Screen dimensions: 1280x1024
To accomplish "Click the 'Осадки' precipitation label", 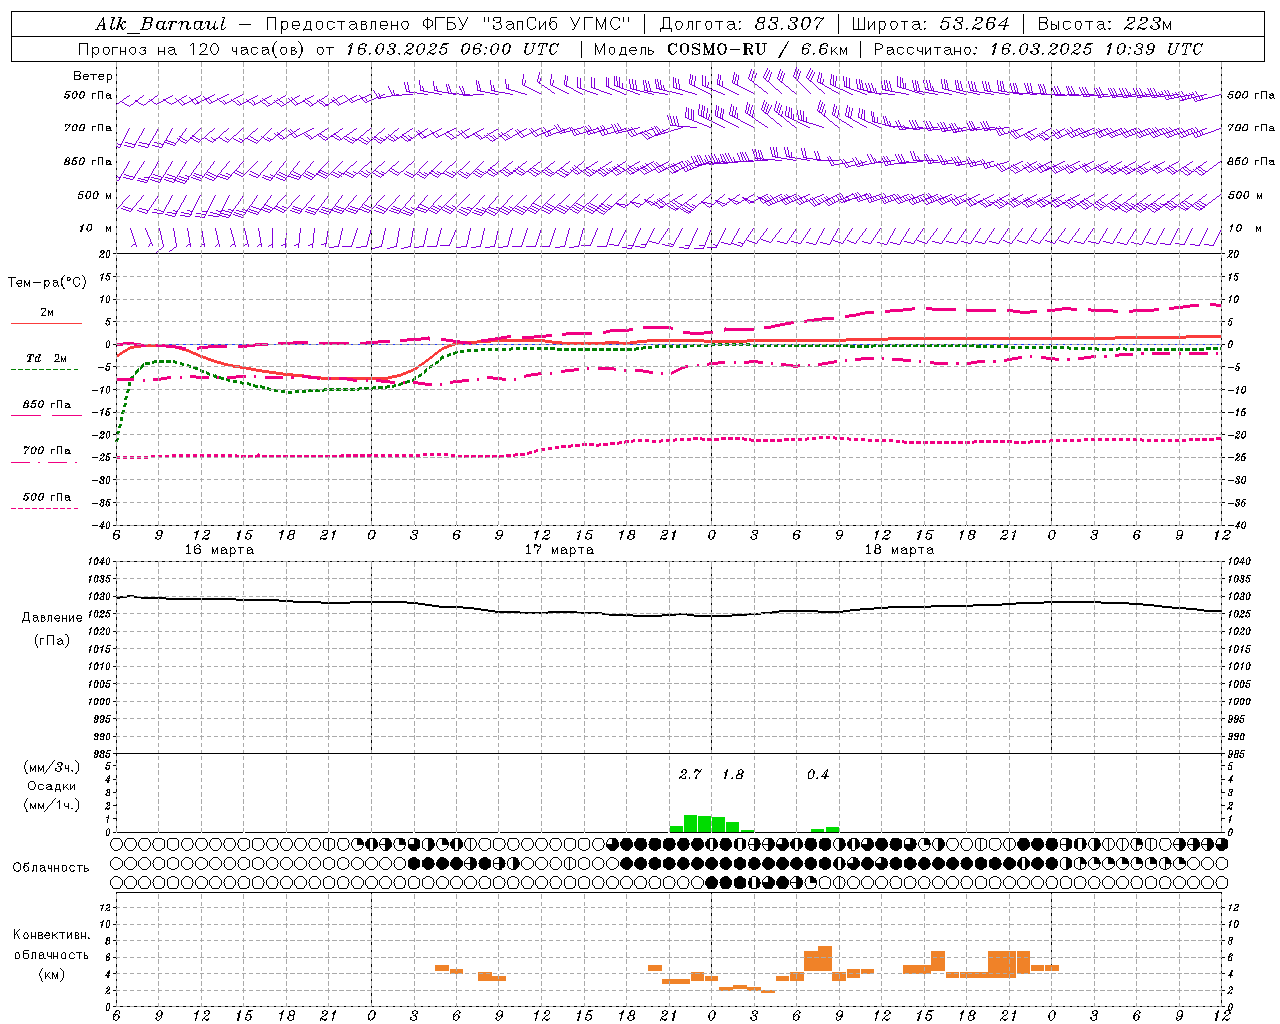I will pos(49,786).
